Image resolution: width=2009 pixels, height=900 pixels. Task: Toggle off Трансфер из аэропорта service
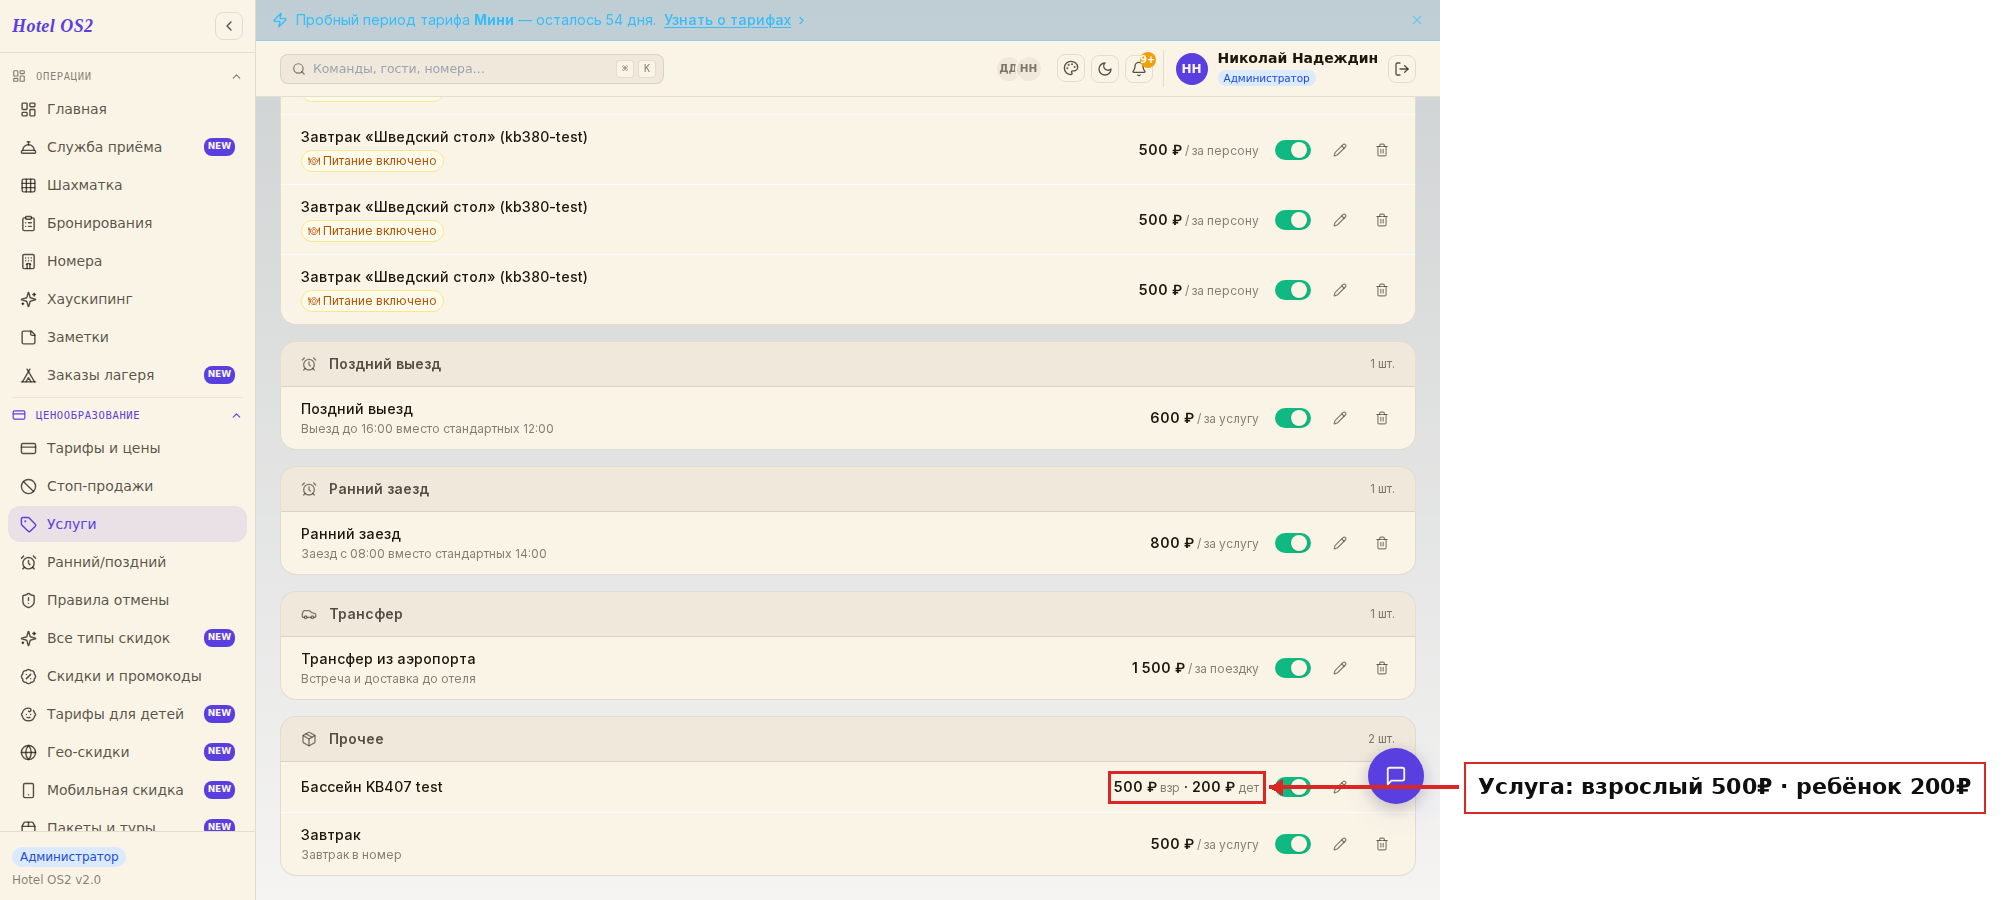(1293, 668)
